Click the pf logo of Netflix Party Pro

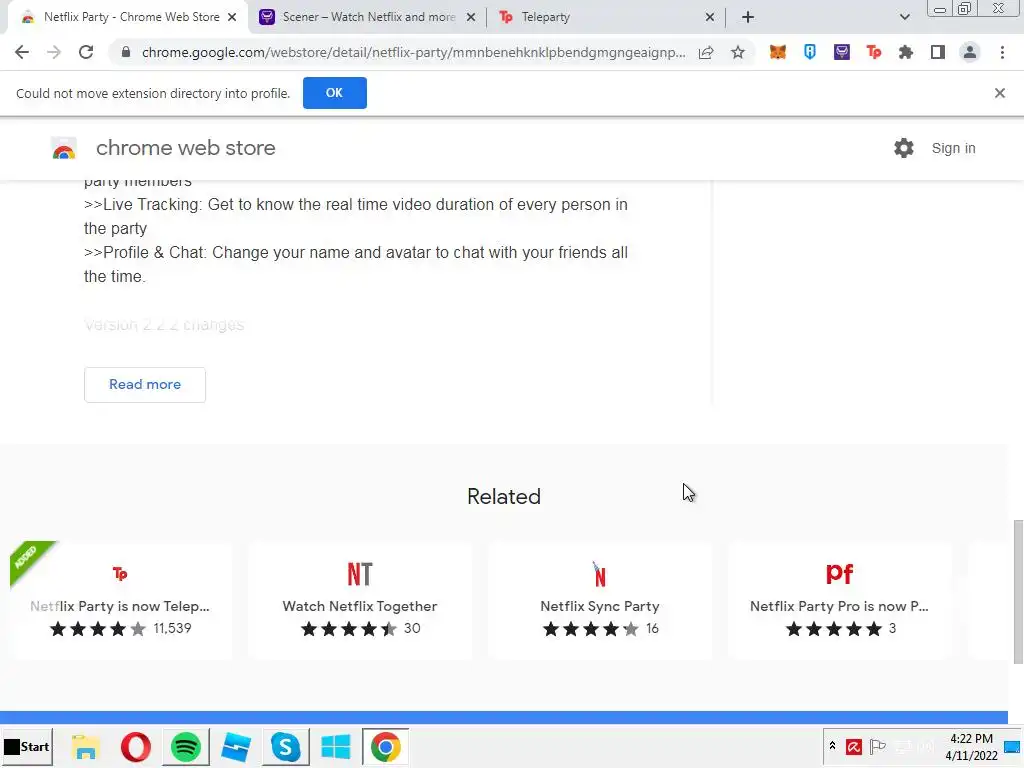tap(839, 573)
